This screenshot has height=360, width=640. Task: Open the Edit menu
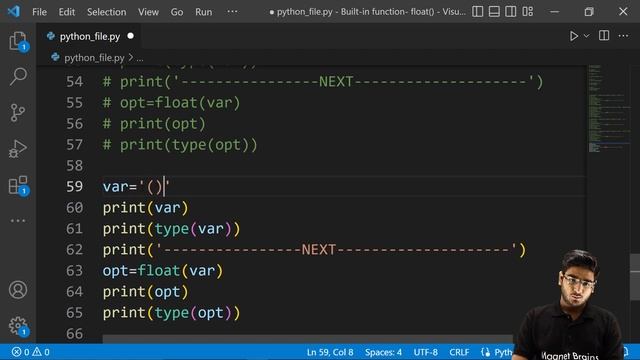(67, 12)
